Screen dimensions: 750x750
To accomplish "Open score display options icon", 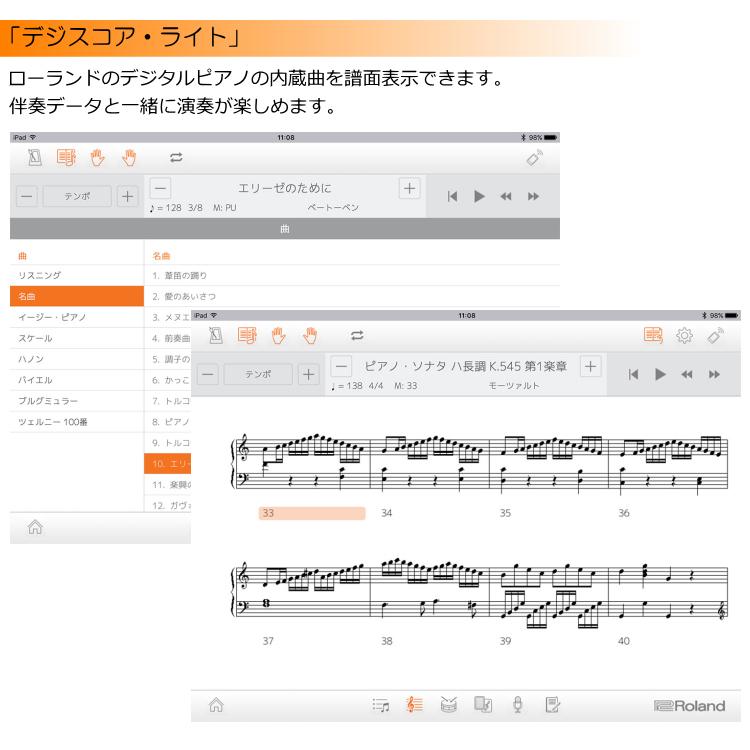I will pos(653,335).
